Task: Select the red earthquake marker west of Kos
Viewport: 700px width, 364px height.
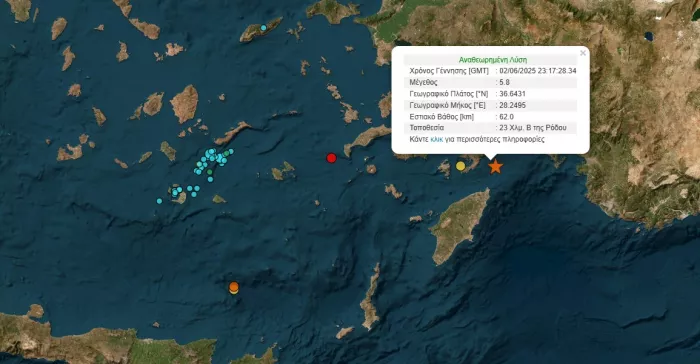Action: (331, 158)
